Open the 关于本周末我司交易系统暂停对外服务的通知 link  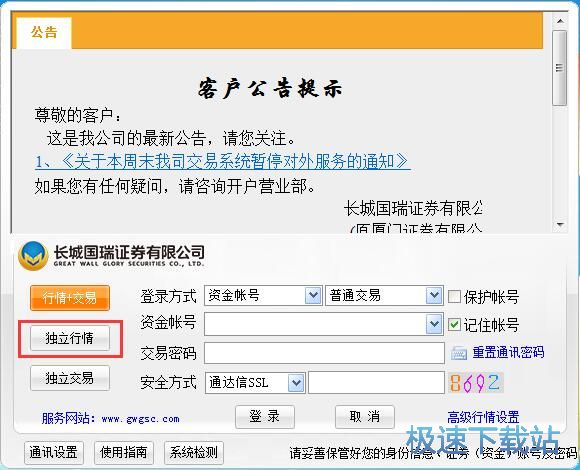(x=223, y=162)
